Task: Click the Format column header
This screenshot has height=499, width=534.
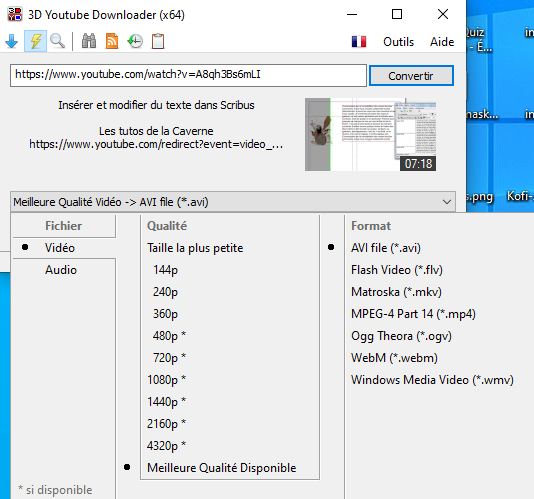Action: click(x=371, y=226)
